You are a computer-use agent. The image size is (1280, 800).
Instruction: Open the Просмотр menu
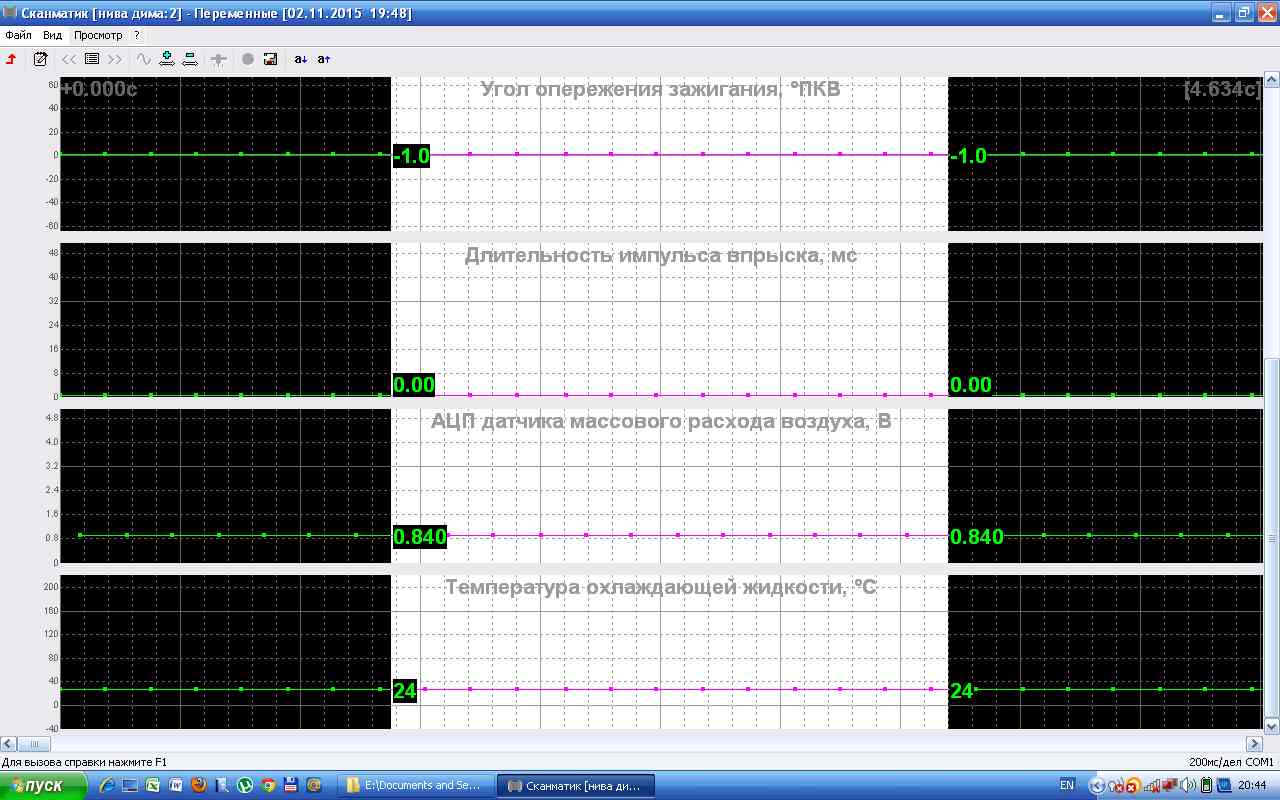tap(98, 35)
